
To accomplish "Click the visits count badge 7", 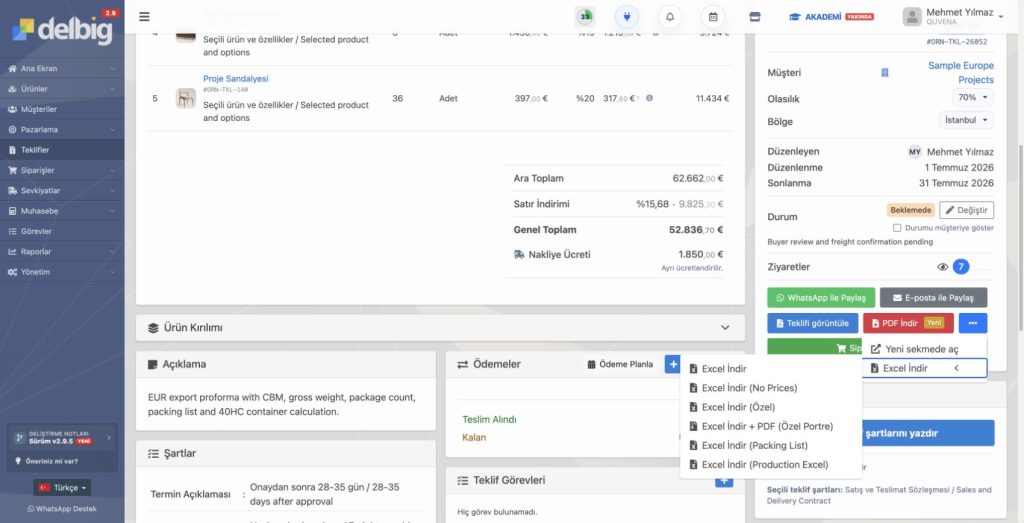I will pos(961,266).
